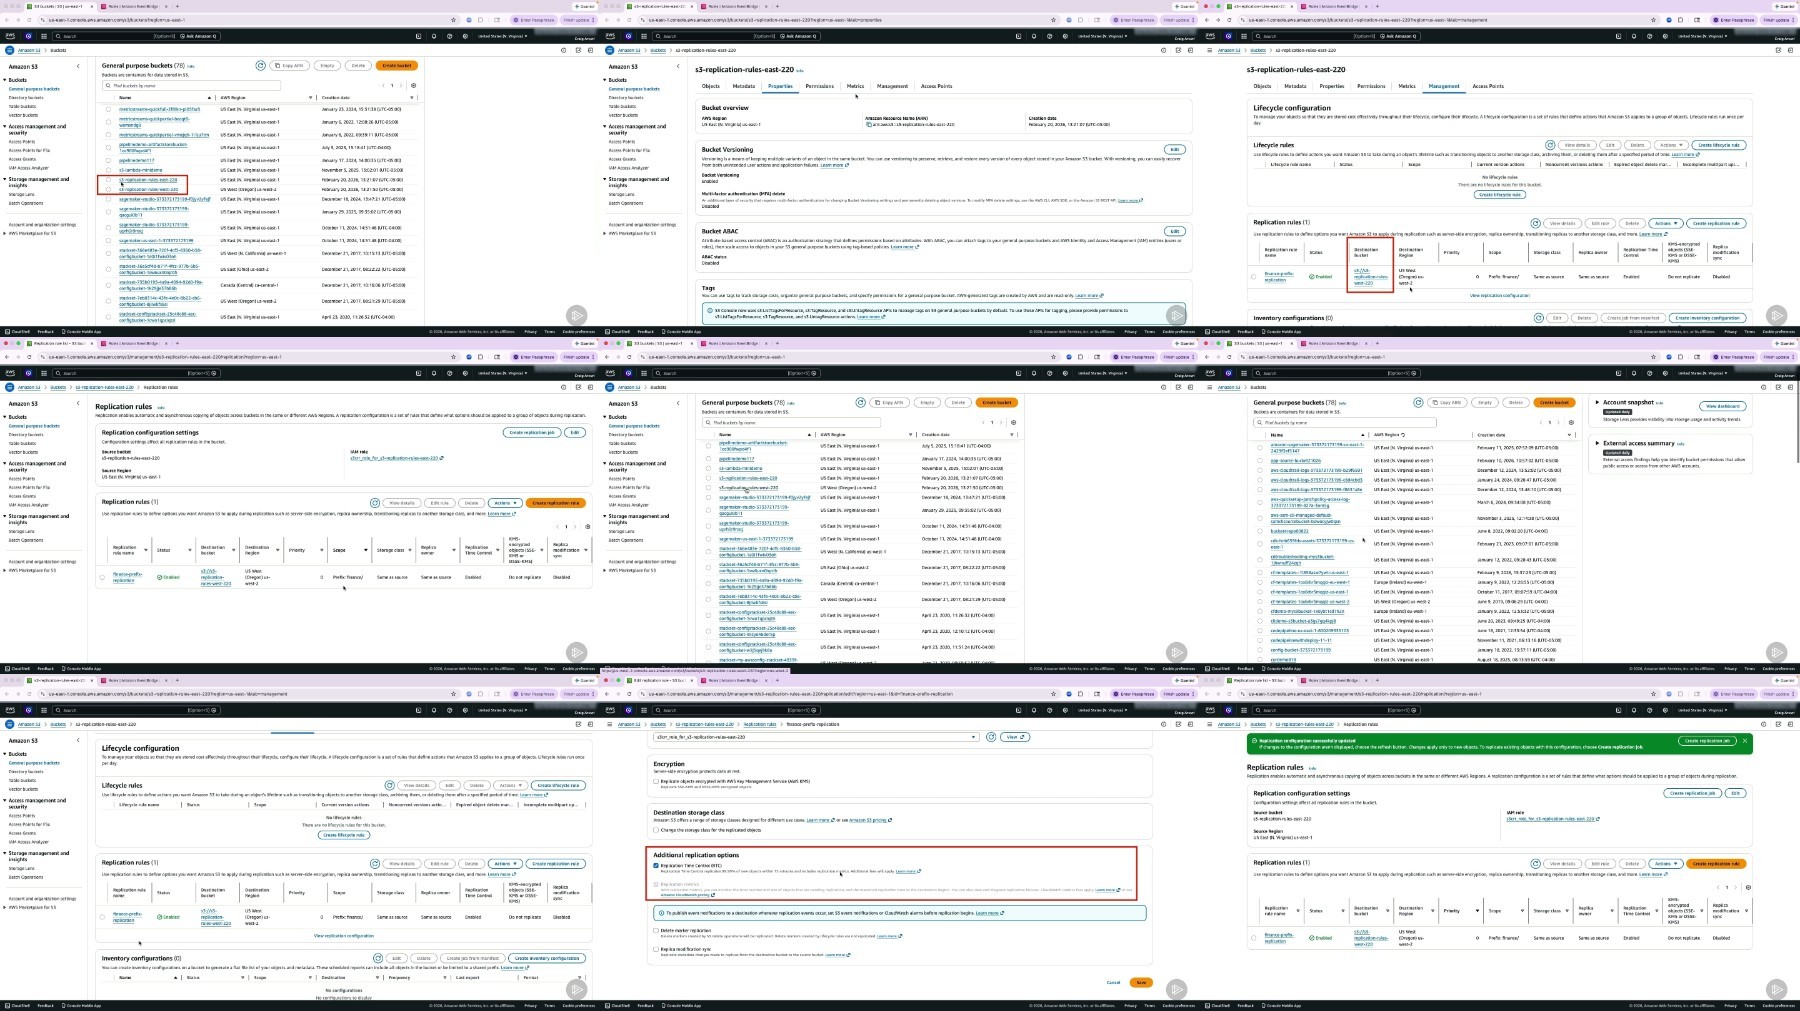This screenshot has width=1800, height=1011.
Task: Refresh the bucket list in top-left window
Action: 261,66
